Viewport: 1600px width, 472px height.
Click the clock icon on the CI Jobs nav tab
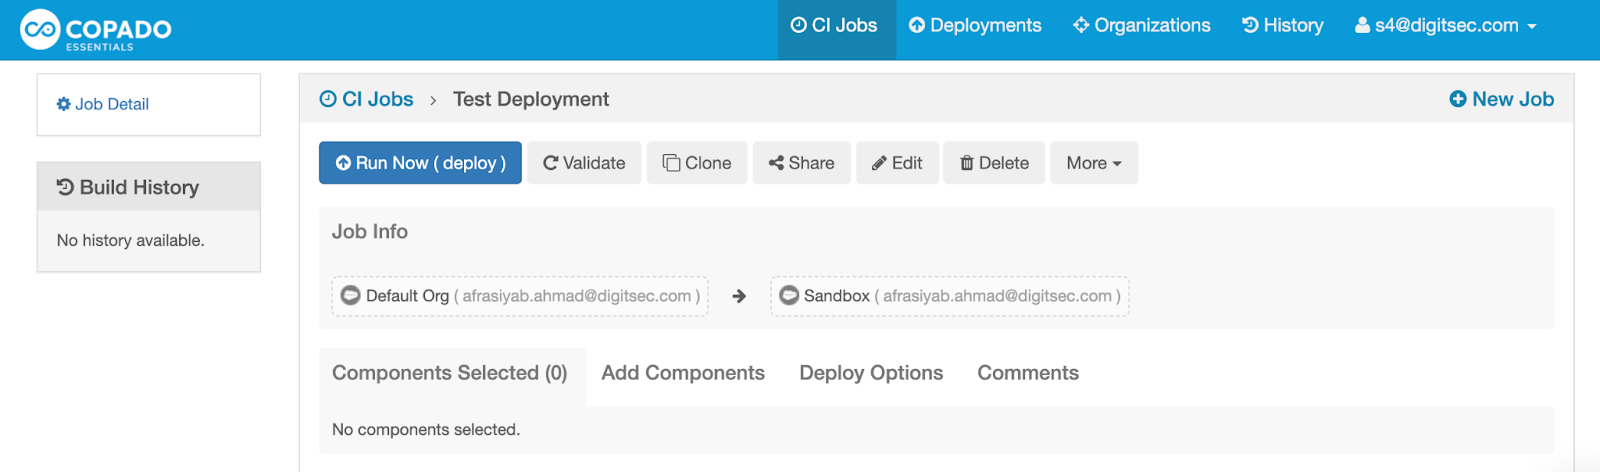pos(799,25)
